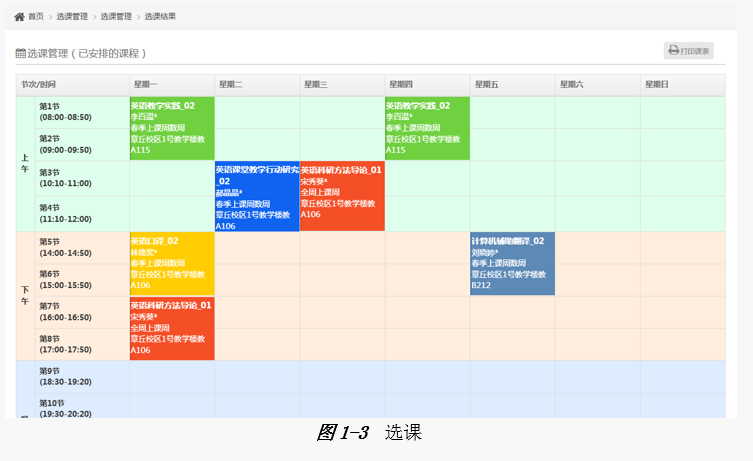This screenshot has height=461, width=753.
Task: Open the 首页 breadcrumb link
Action: click(36, 17)
